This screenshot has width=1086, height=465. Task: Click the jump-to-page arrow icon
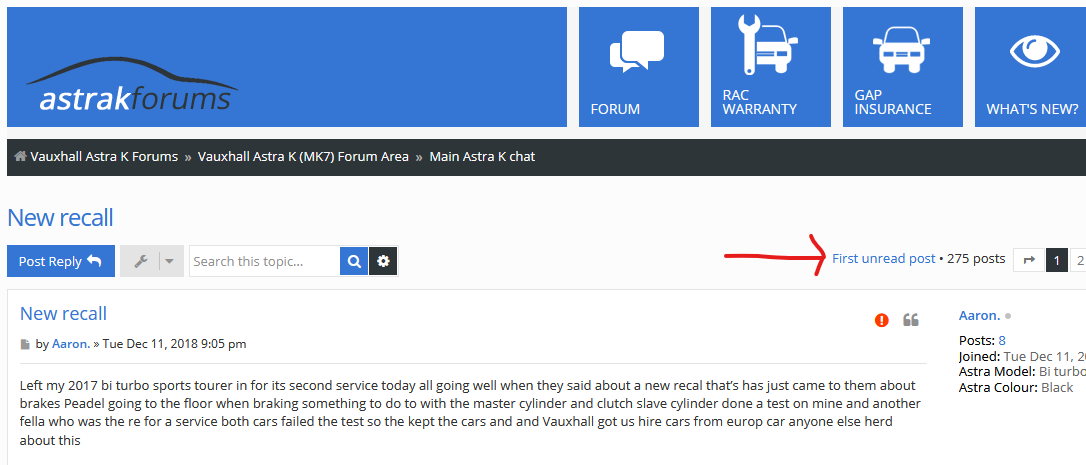1029,260
